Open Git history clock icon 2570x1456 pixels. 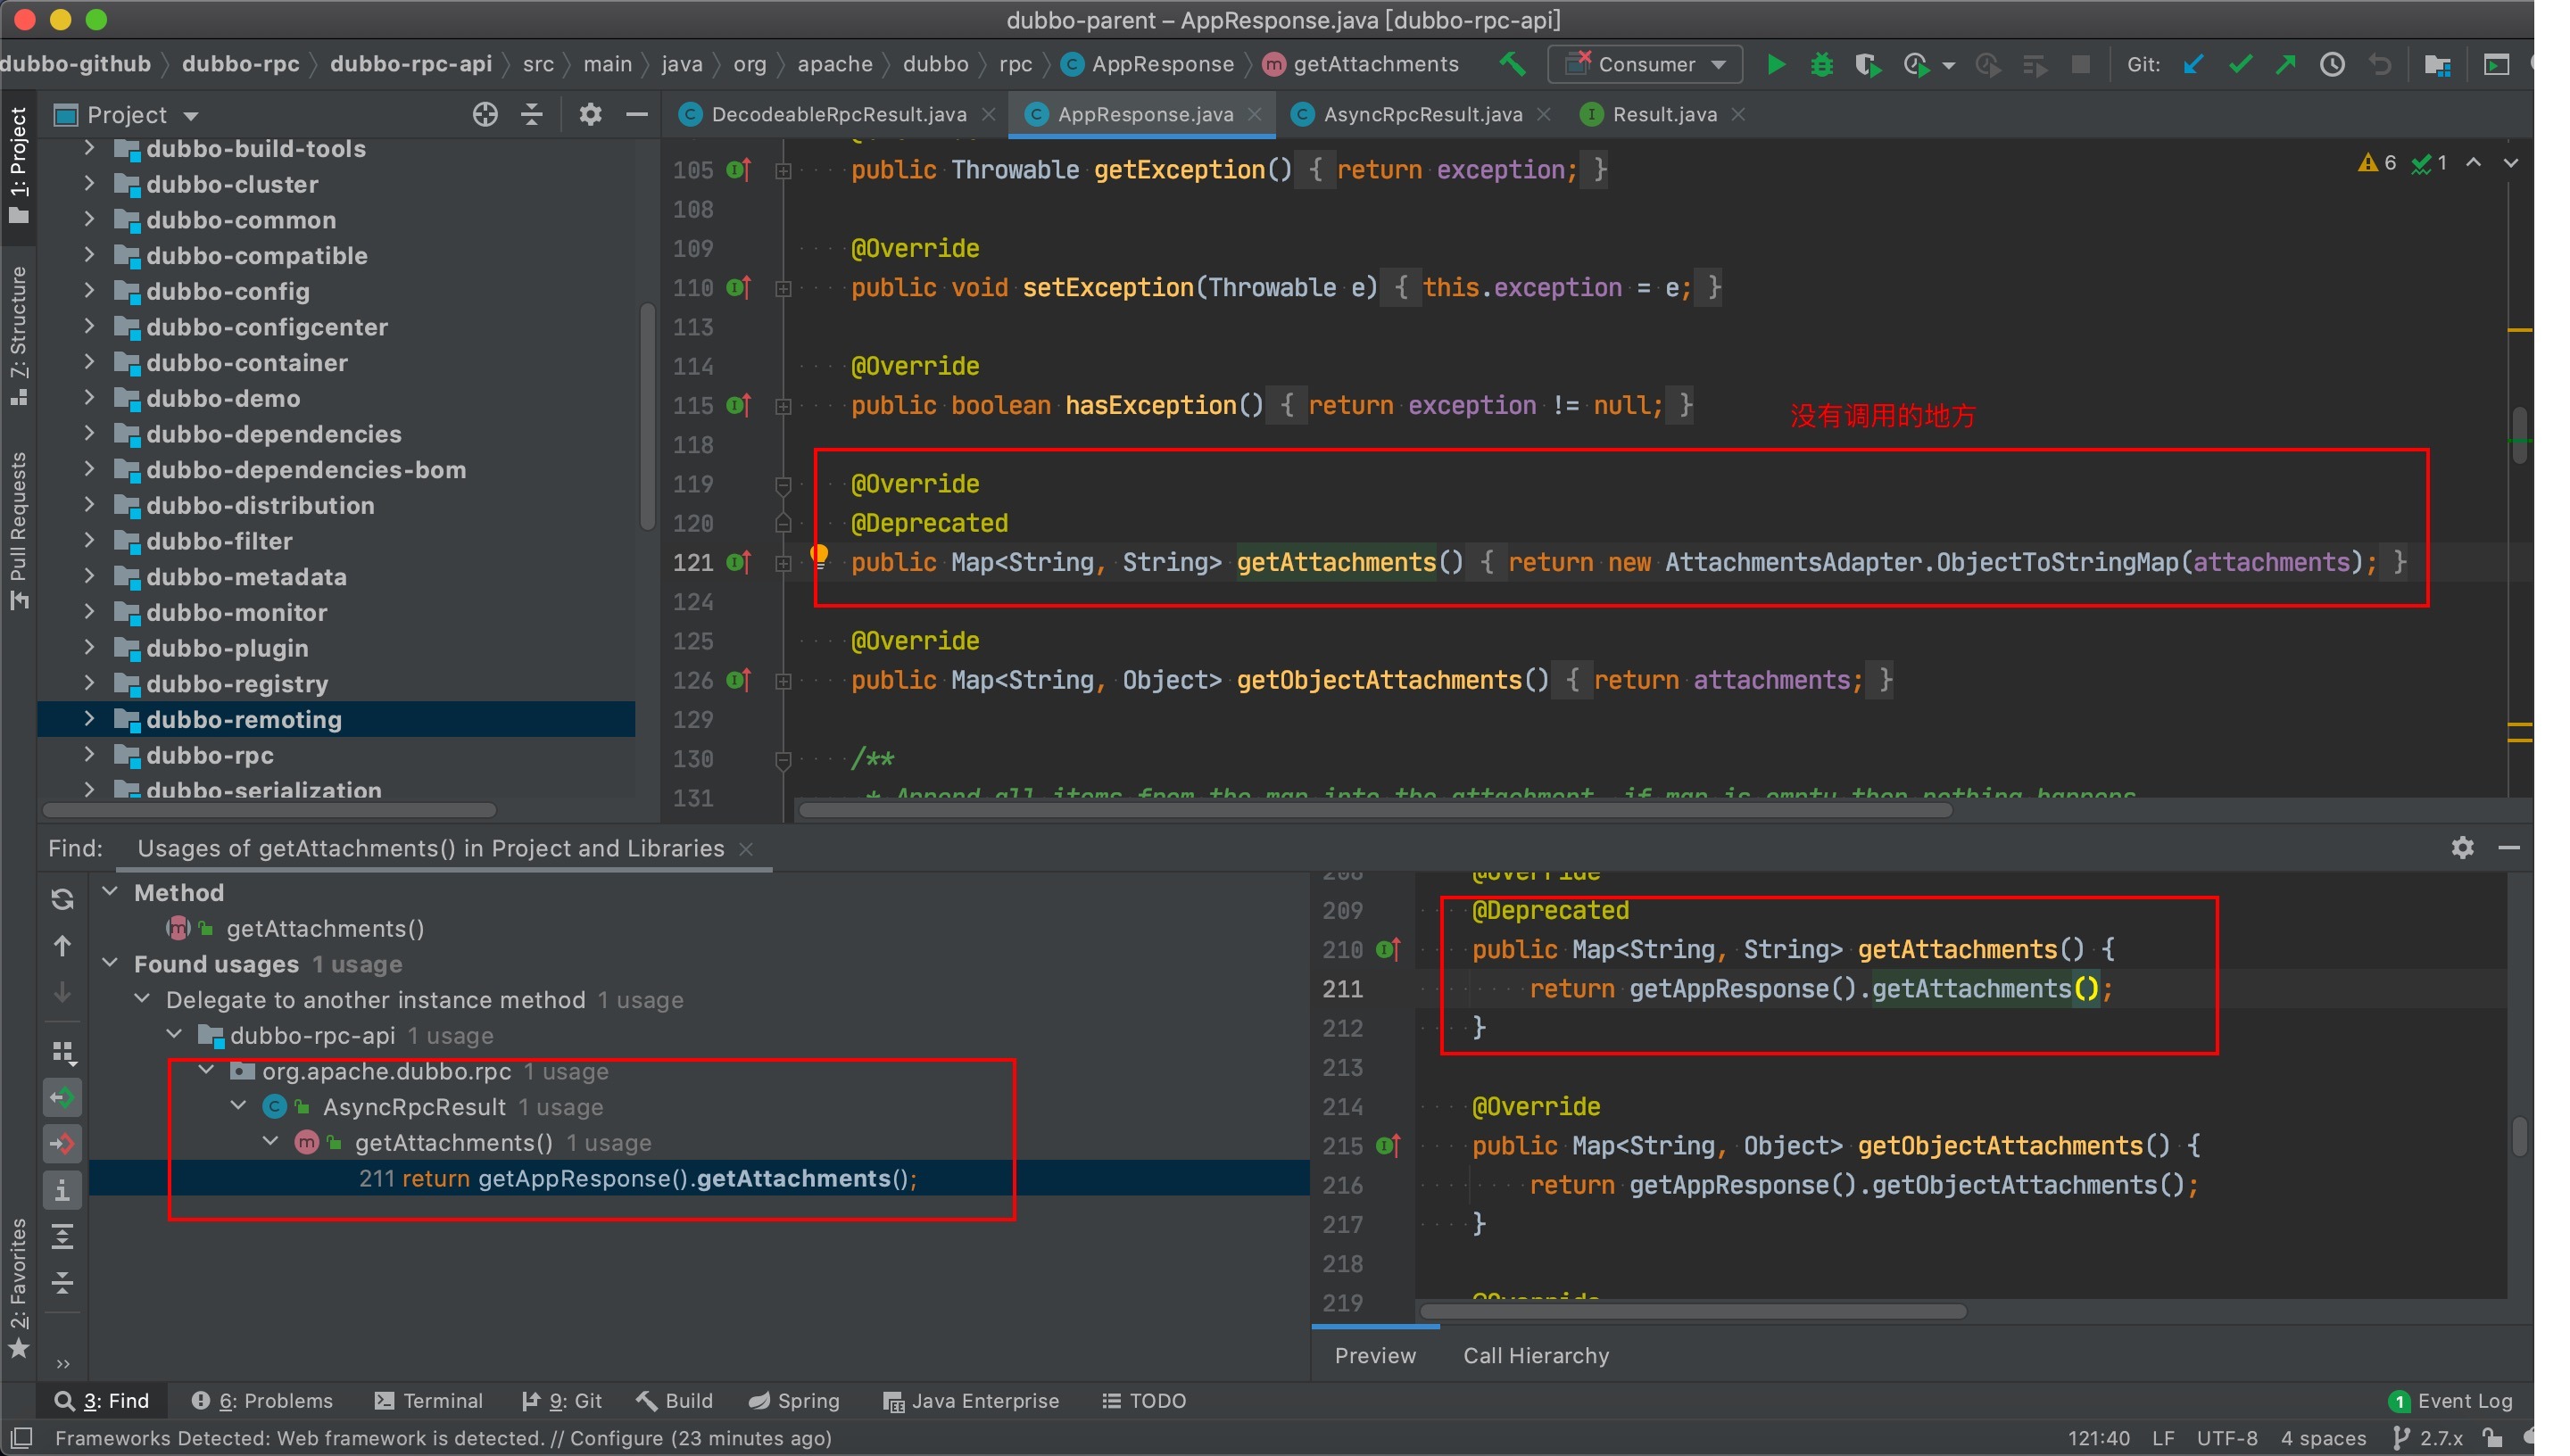[2332, 65]
